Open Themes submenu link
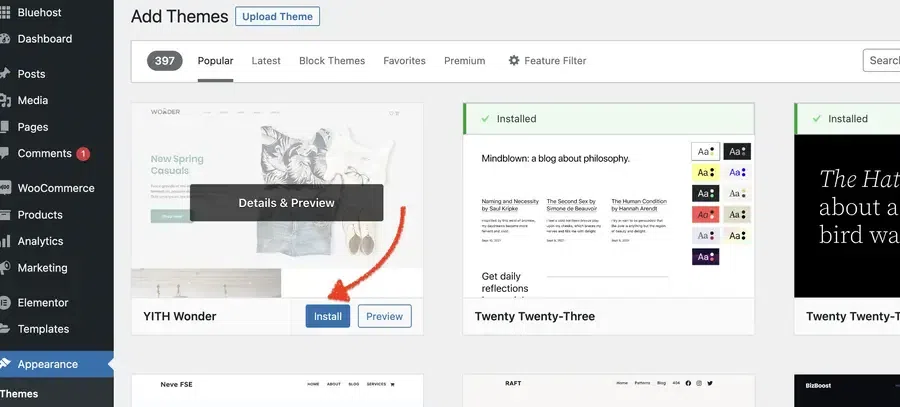900x407 pixels. (19, 394)
